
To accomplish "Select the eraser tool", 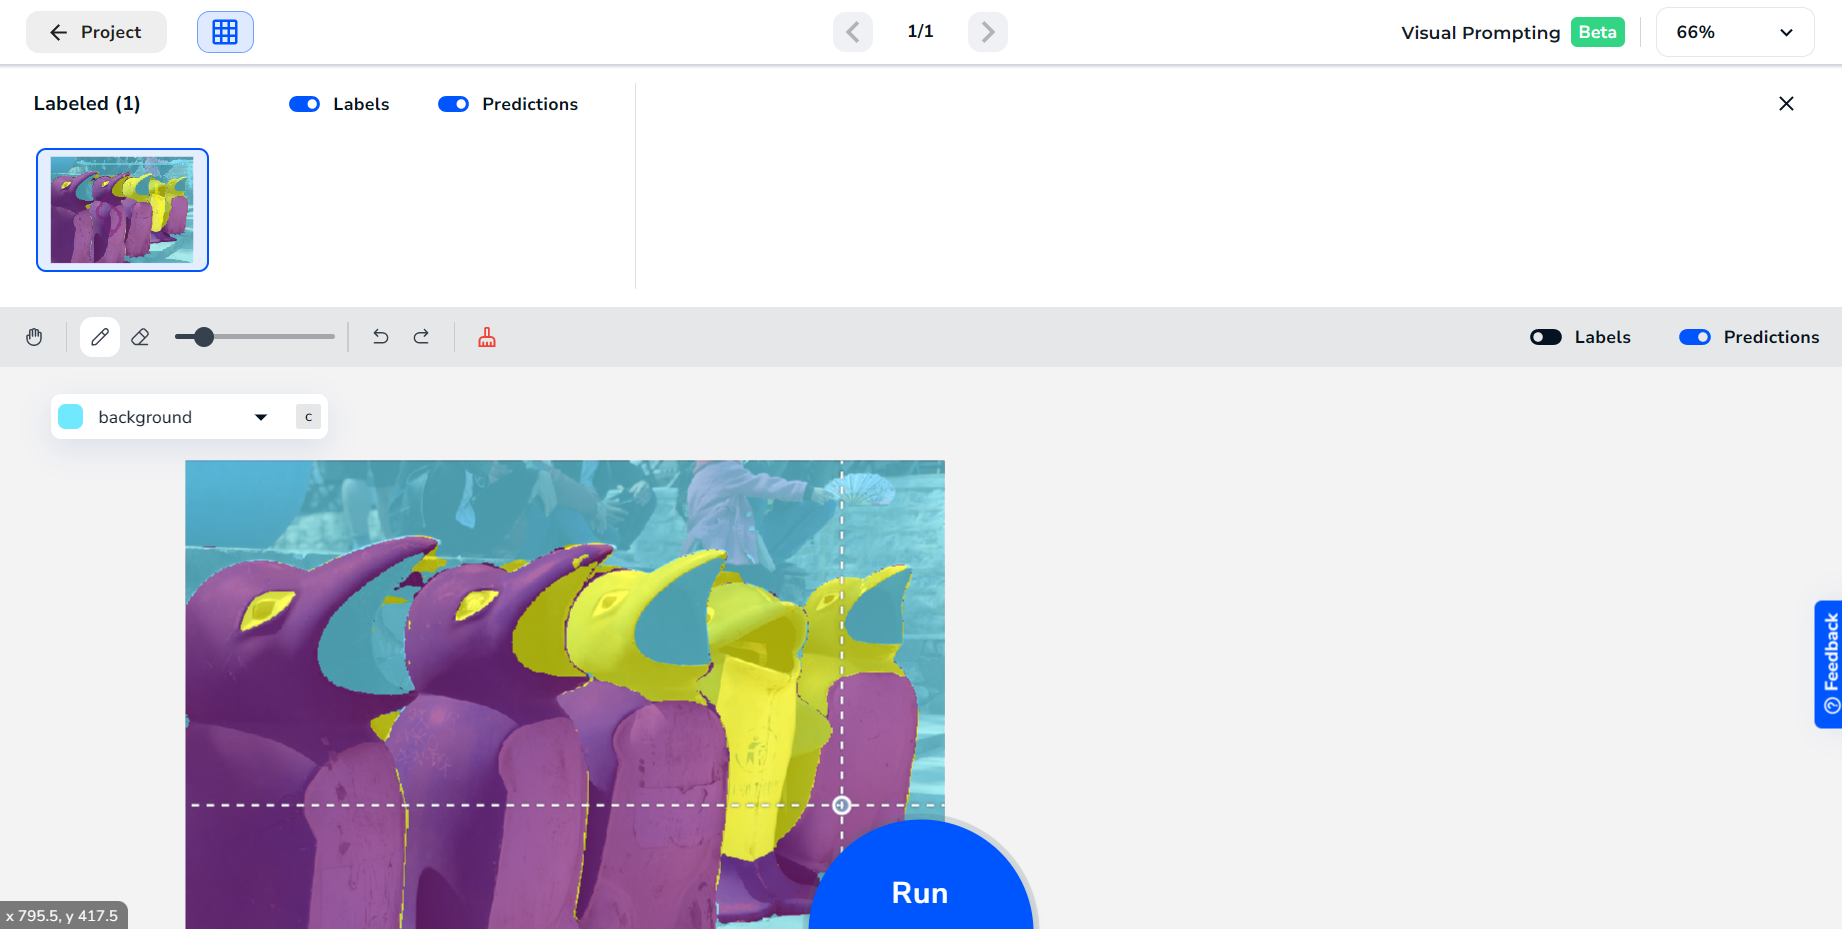I will point(140,337).
